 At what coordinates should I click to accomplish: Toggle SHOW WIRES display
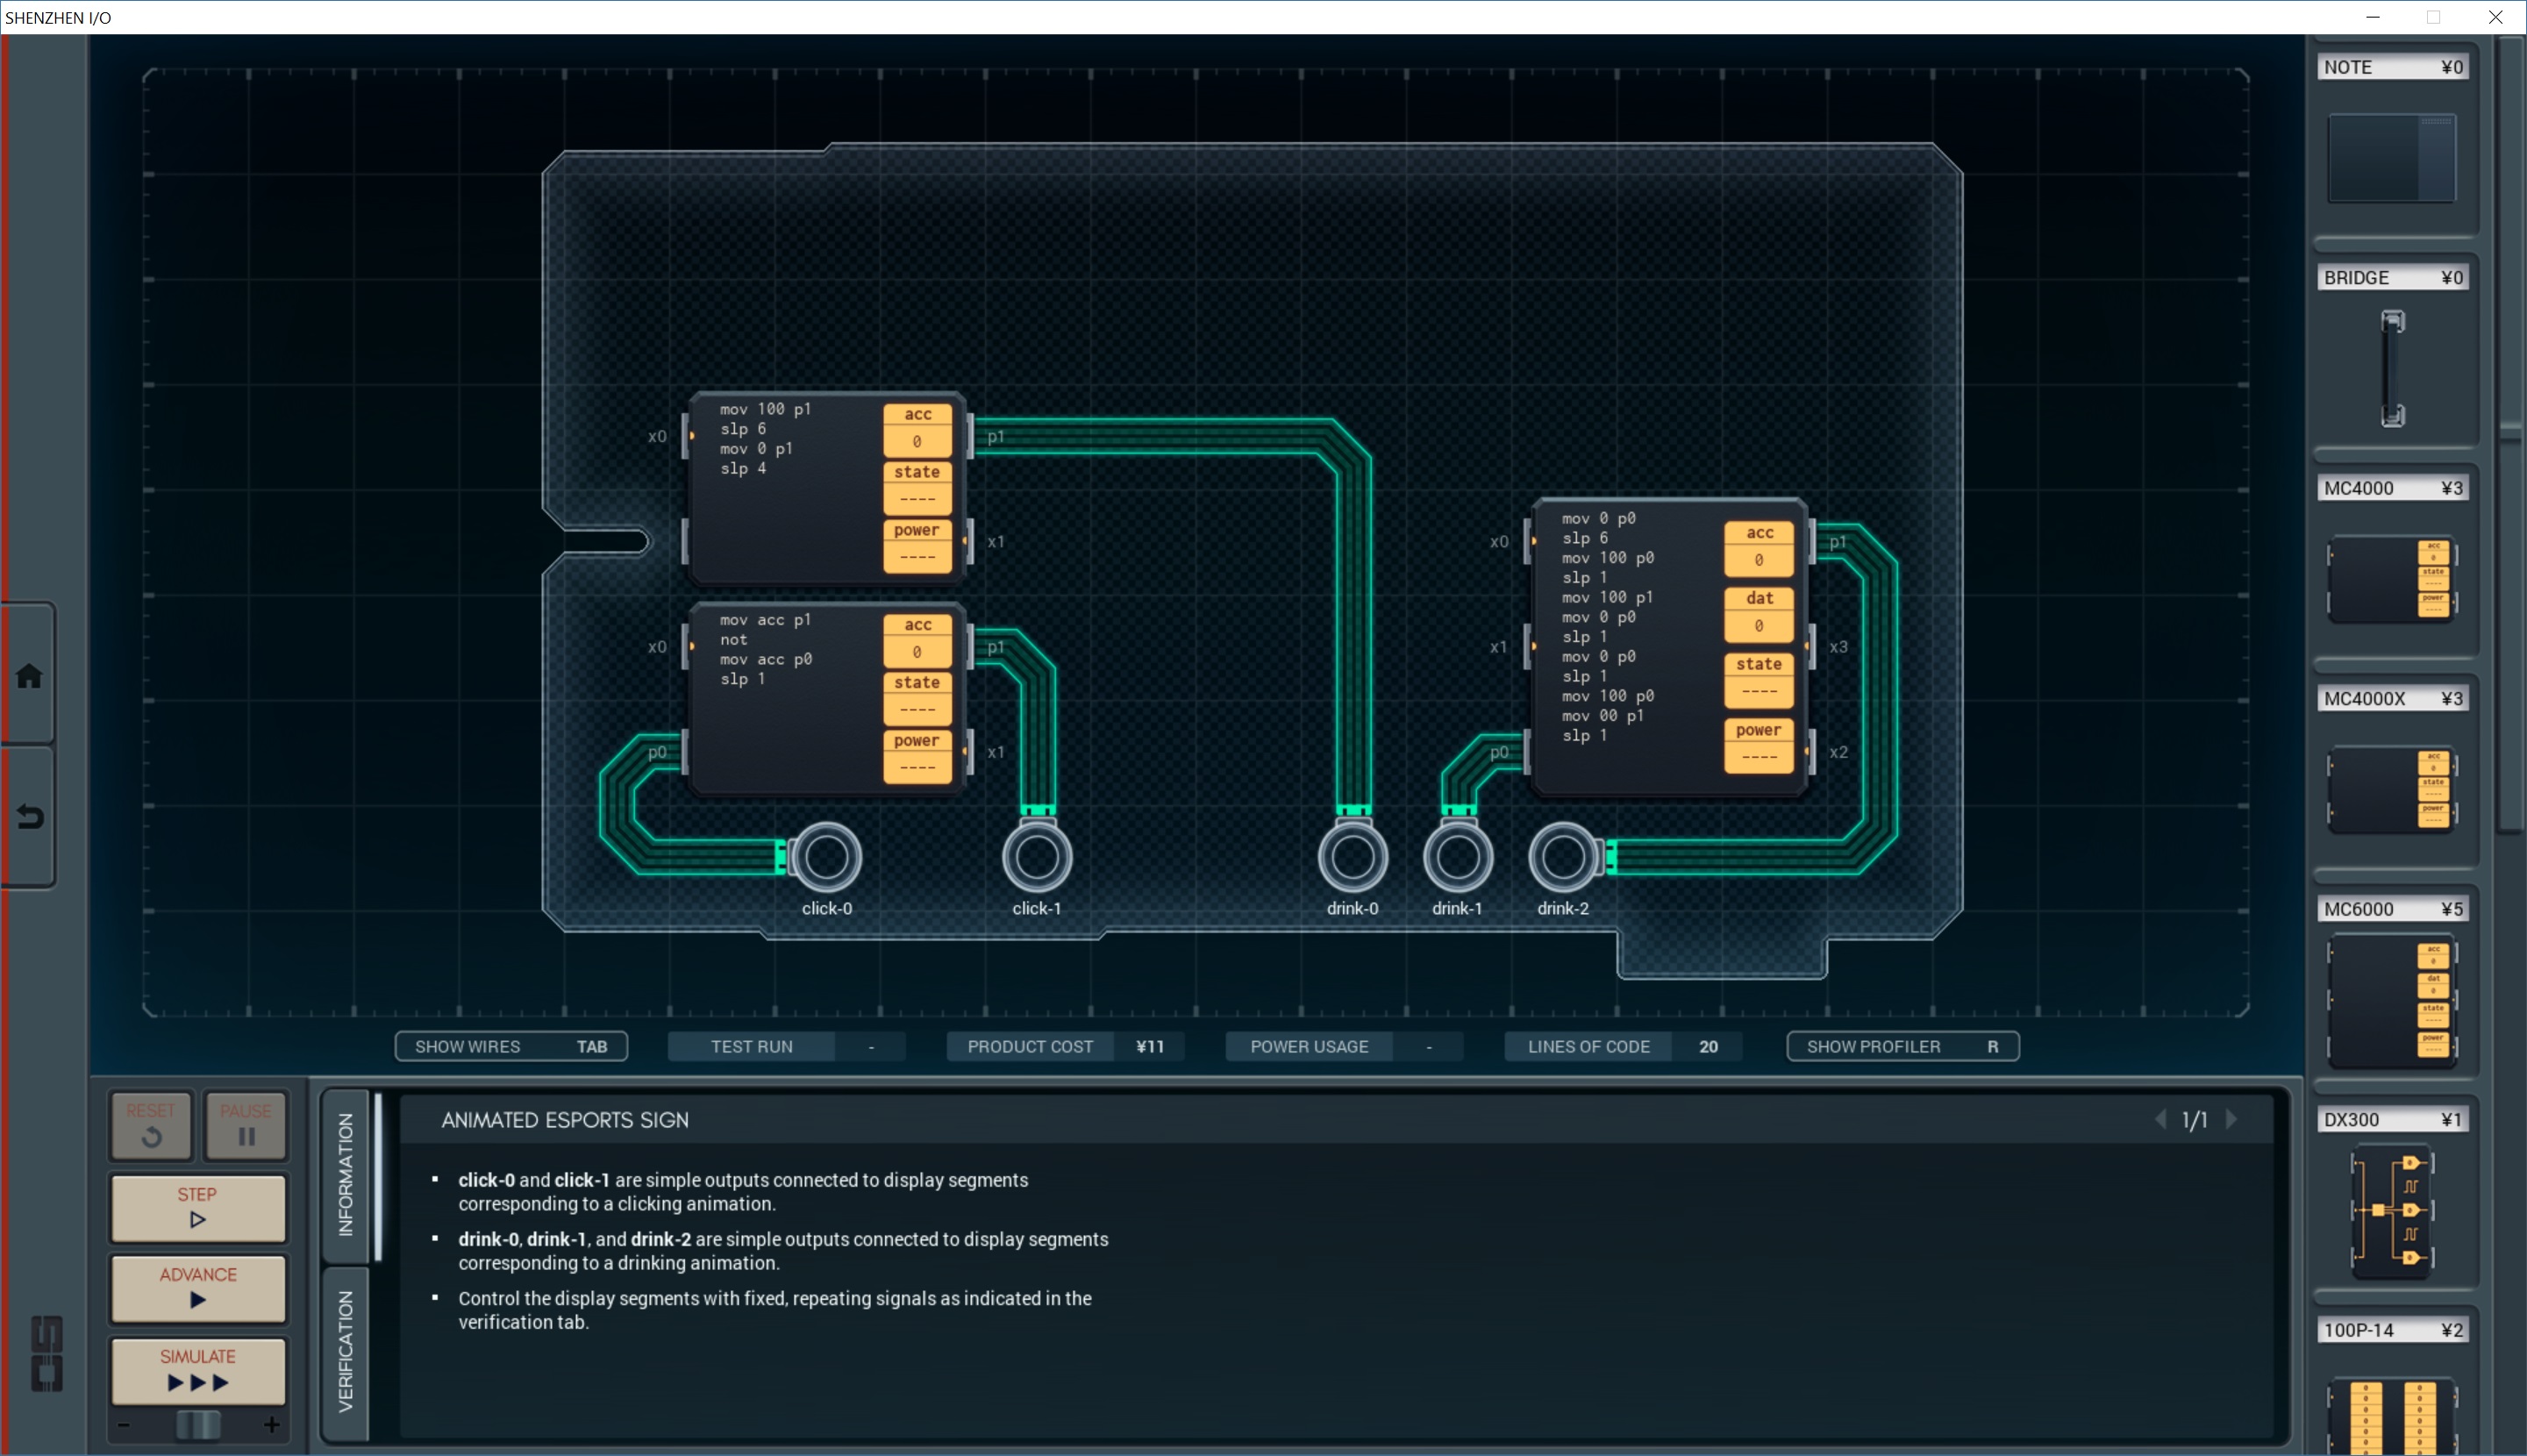point(511,1046)
